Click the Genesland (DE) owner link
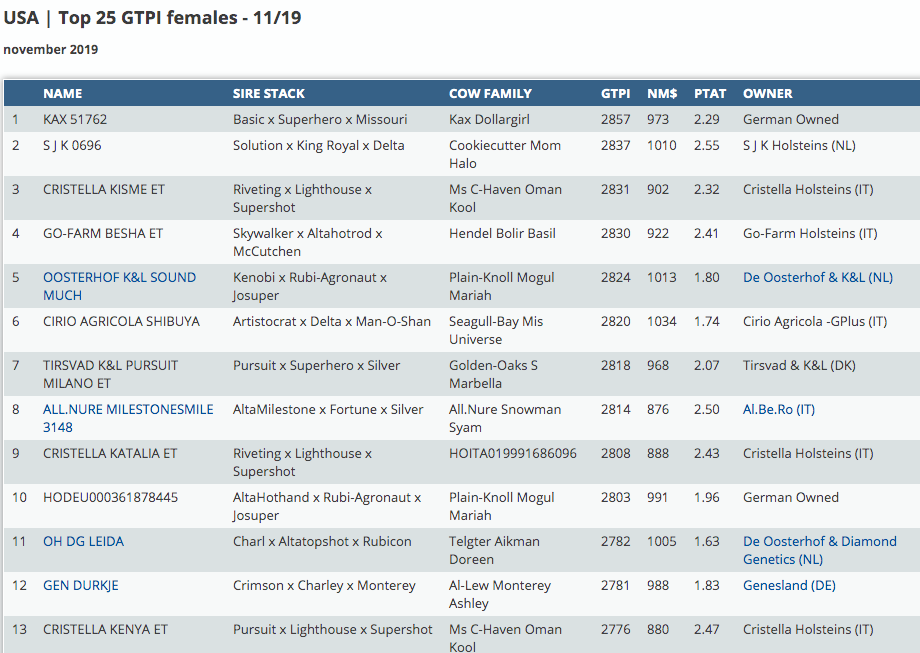Image resolution: width=920 pixels, height=653 pixels. (x=789, y=586)
